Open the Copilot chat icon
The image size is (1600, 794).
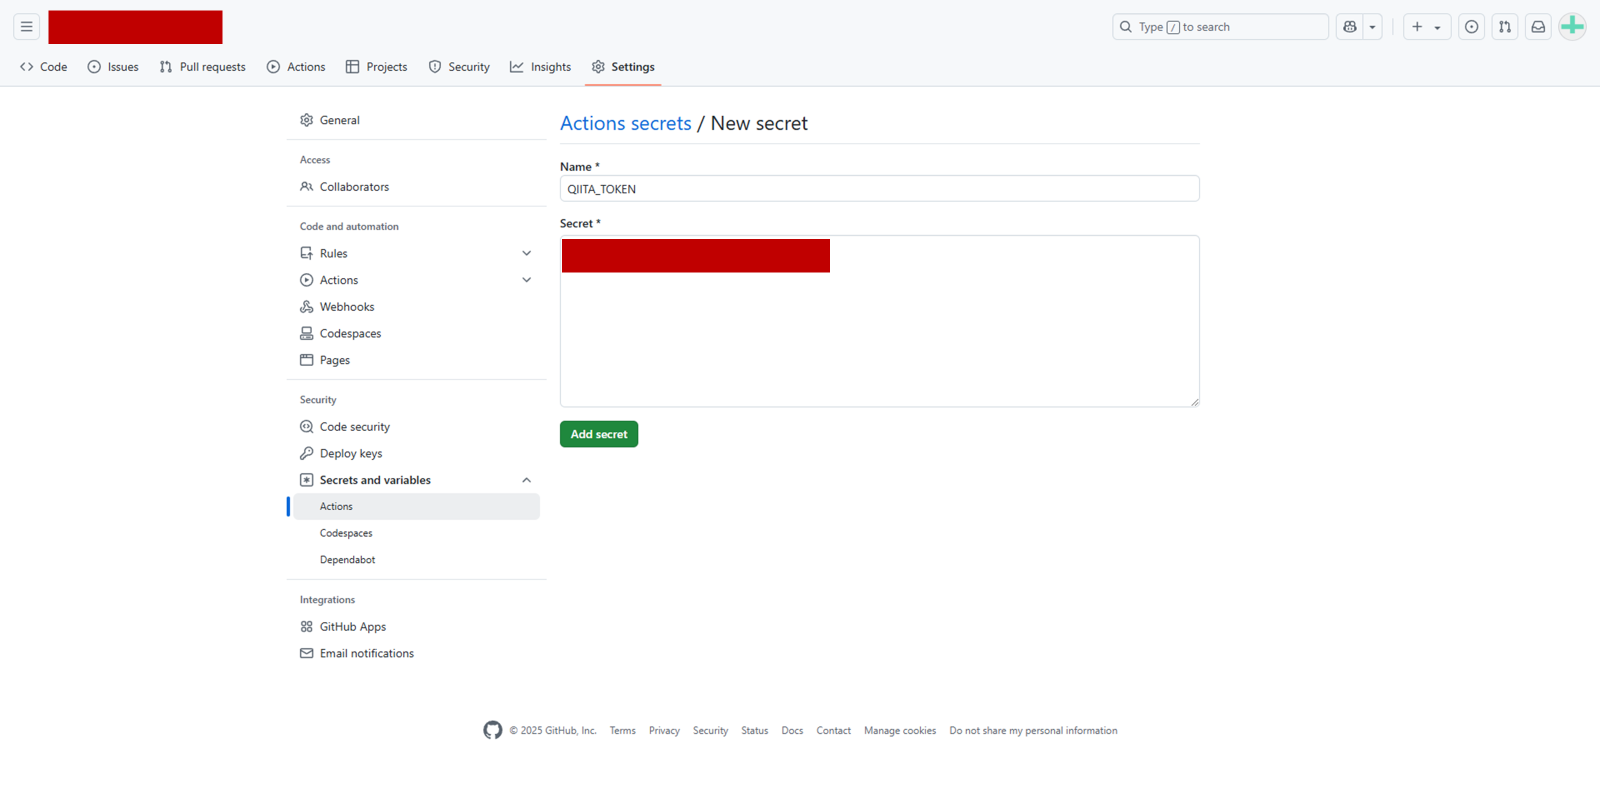click(x=1350, y=27)
